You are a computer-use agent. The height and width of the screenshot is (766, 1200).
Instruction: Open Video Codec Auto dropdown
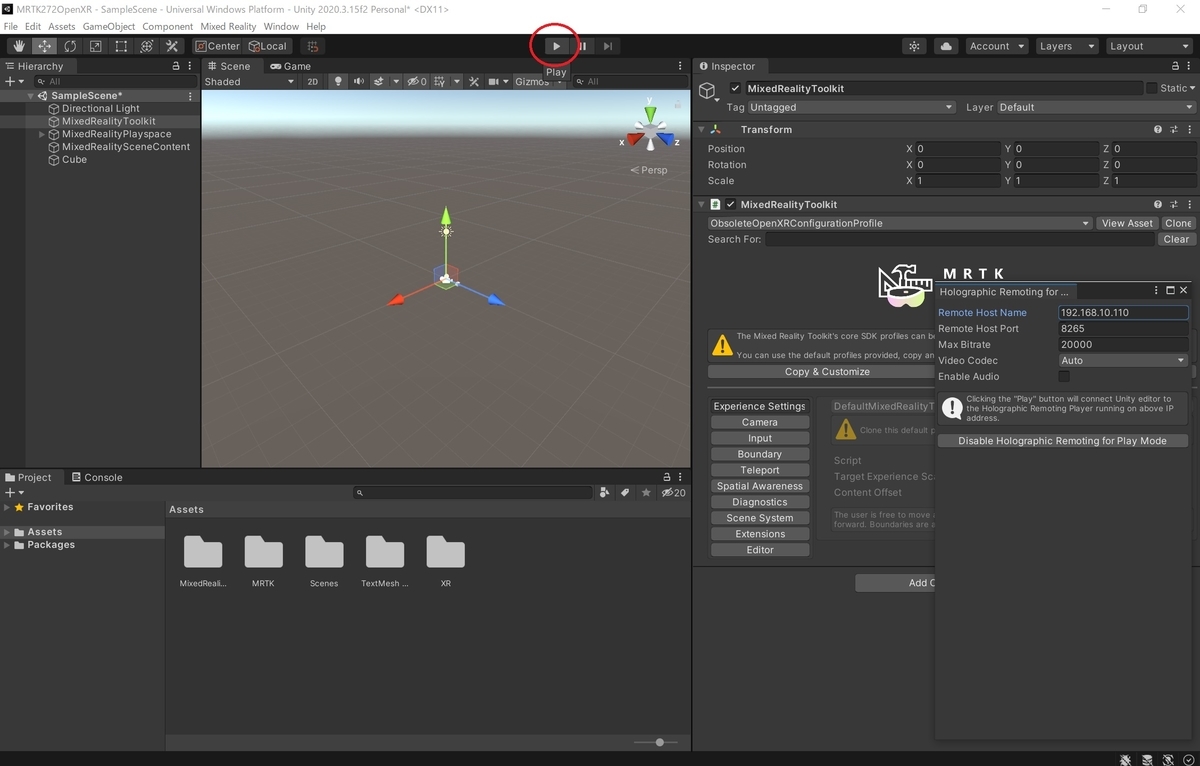pyautogui.click(x=1123, y=360)
